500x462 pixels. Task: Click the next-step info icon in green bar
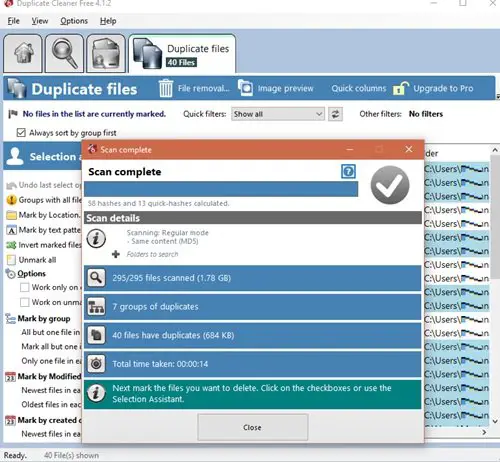click(x=96, y=393)
